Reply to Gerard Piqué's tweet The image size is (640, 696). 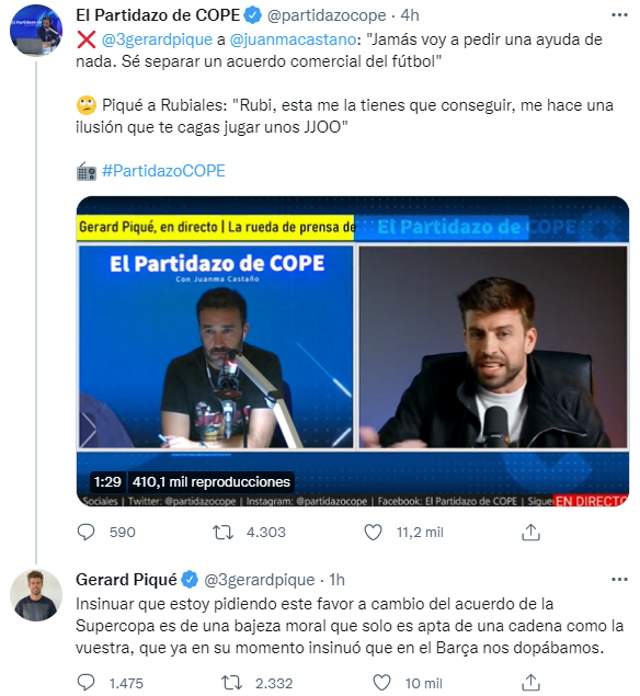click(86, 682)
